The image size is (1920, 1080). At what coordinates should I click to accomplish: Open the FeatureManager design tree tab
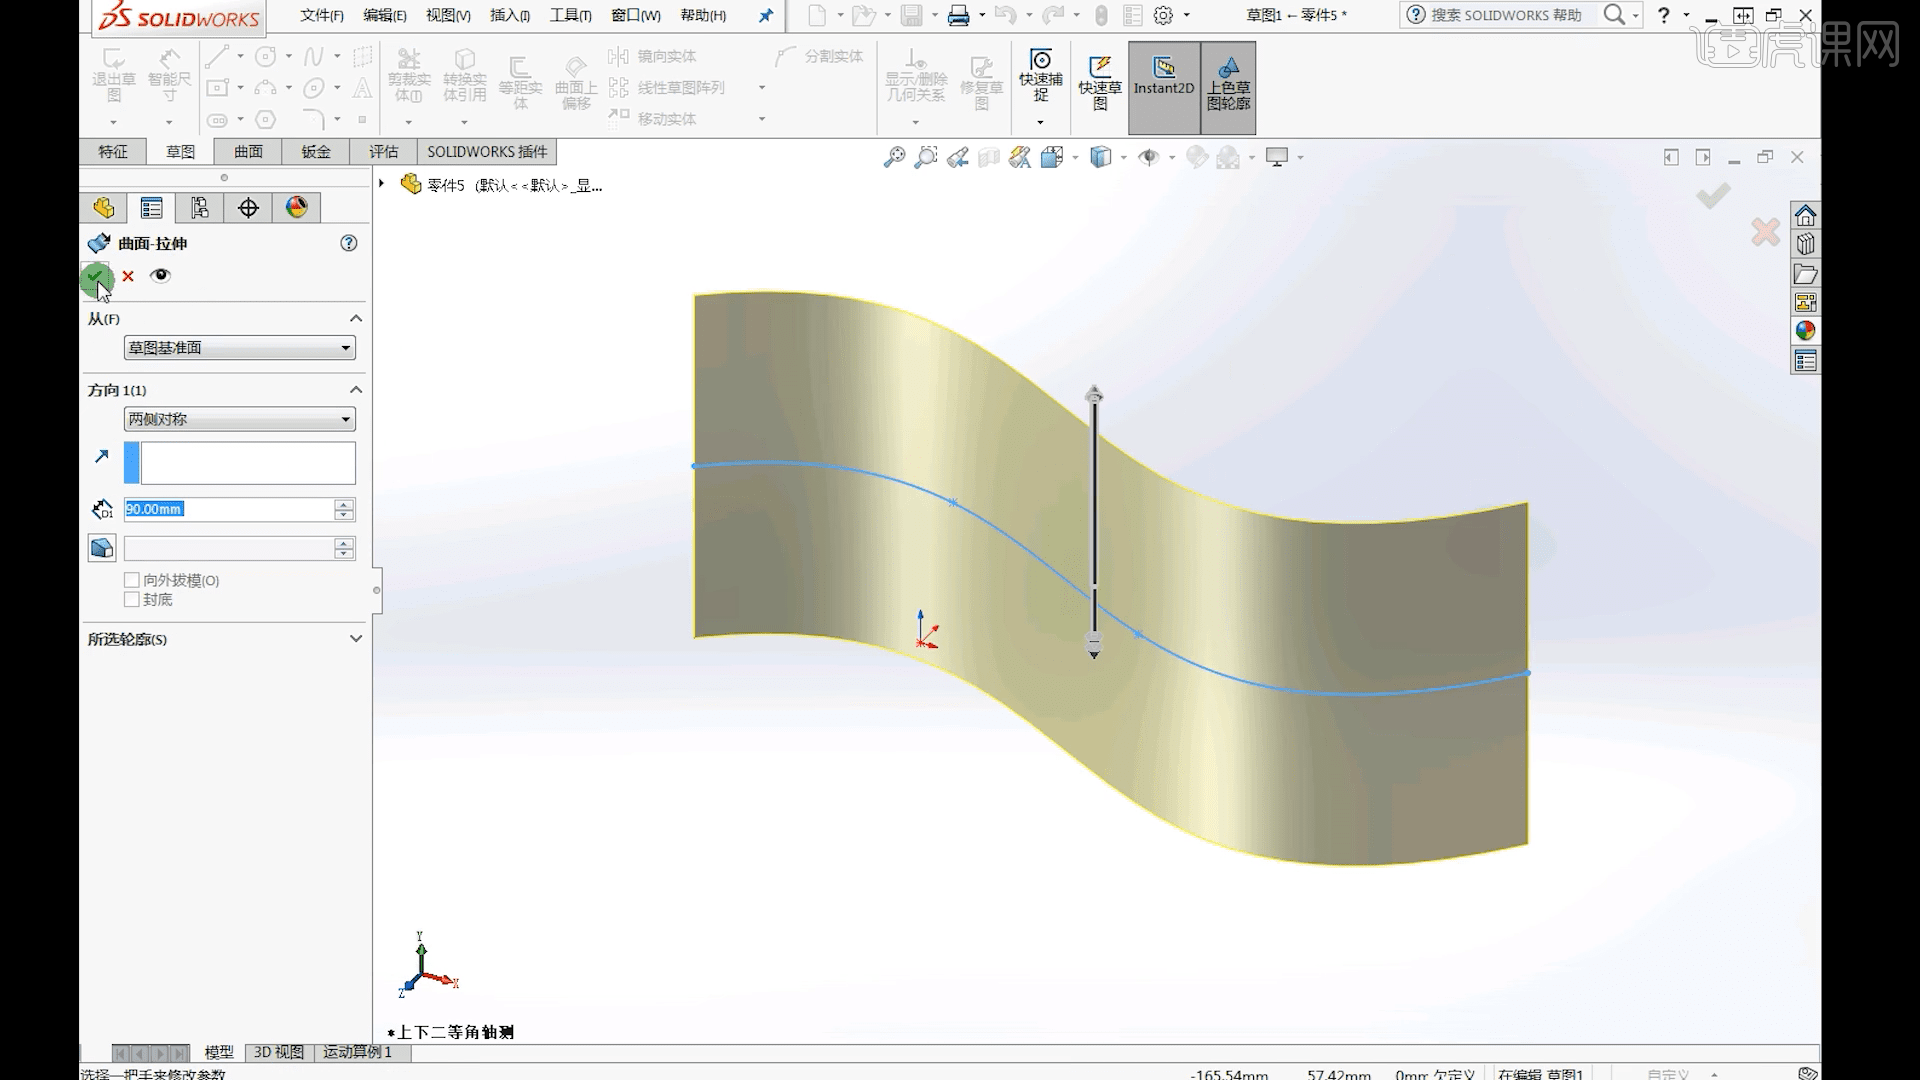(x=104, y=208)
